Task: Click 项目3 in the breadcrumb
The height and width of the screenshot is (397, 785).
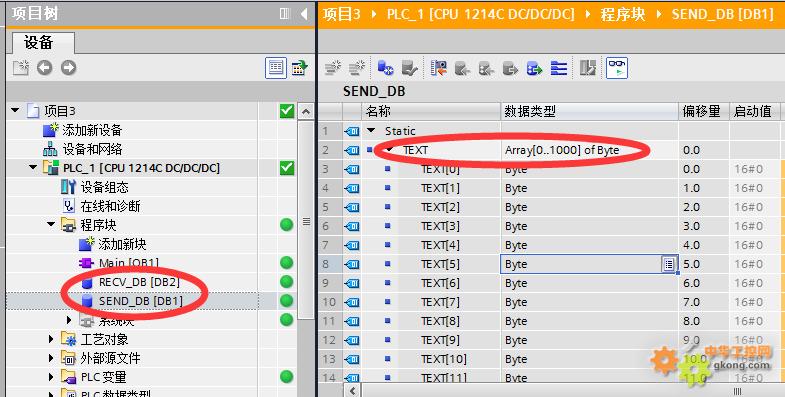Action: (x=341, y=14)
